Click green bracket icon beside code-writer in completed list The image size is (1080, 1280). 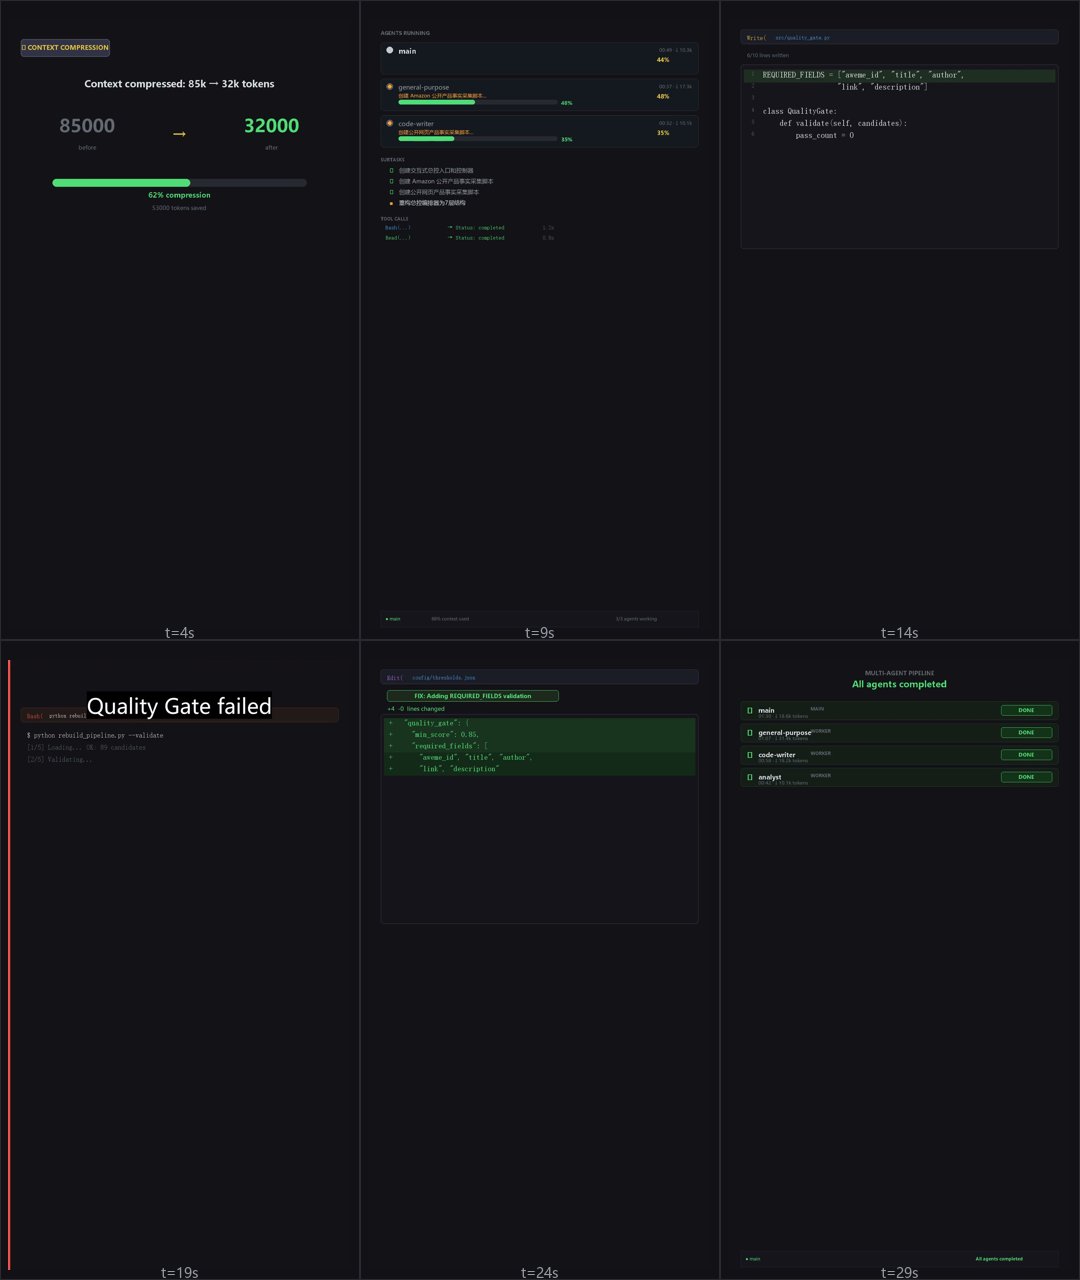[x=750, y=755]
